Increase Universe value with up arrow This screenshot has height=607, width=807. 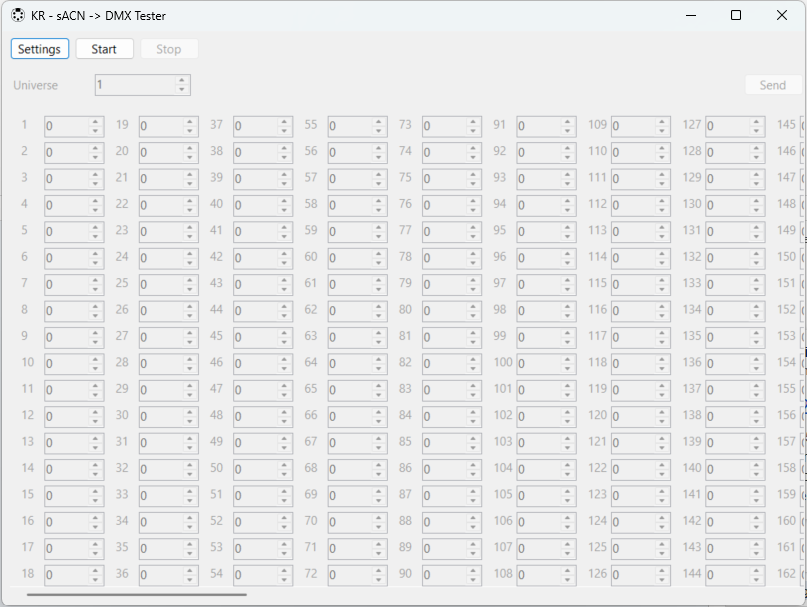(182, 80)
